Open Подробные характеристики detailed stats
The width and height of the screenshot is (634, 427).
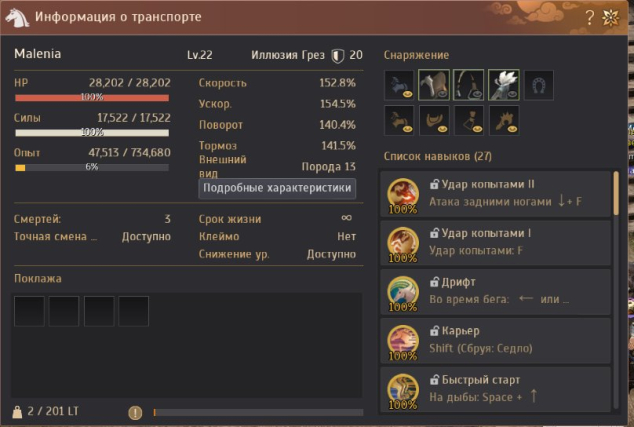click(x=277, y=188)
